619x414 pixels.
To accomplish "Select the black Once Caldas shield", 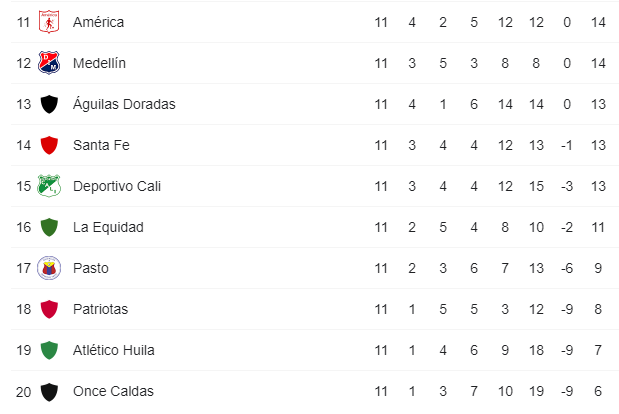I will point(49,392).
